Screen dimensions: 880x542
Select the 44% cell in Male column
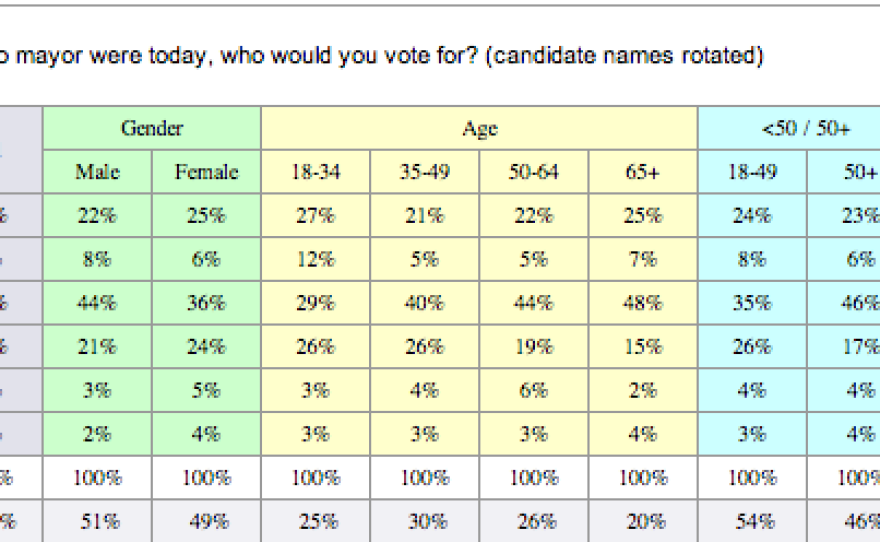tap(97, 303)
